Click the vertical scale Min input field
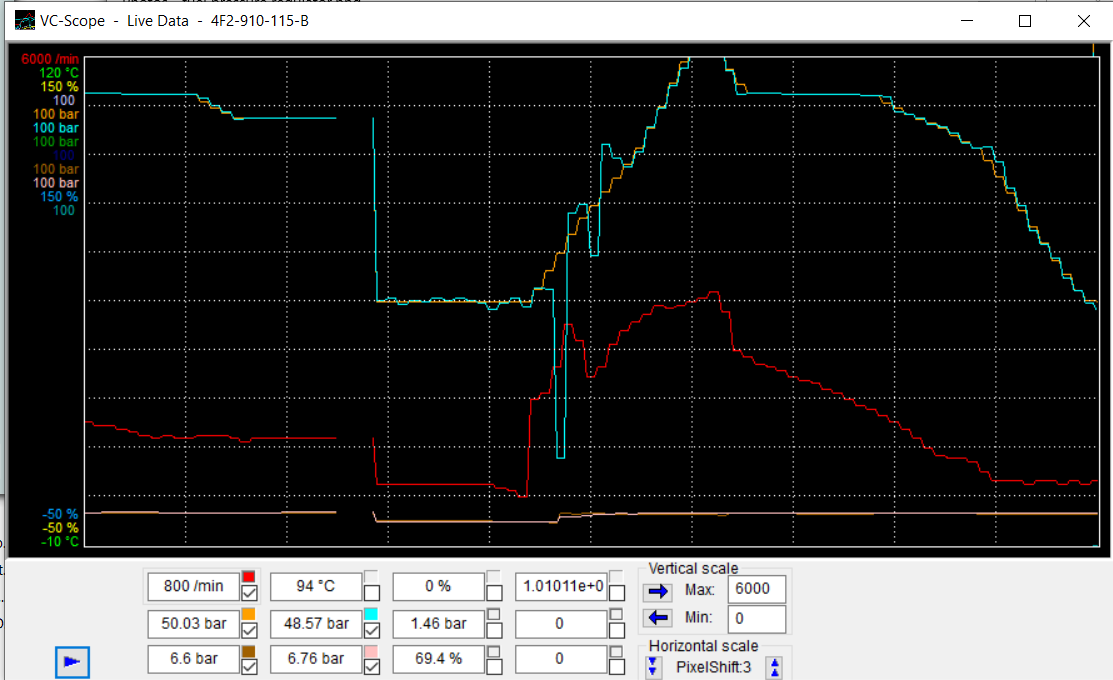 coord(756,619)
